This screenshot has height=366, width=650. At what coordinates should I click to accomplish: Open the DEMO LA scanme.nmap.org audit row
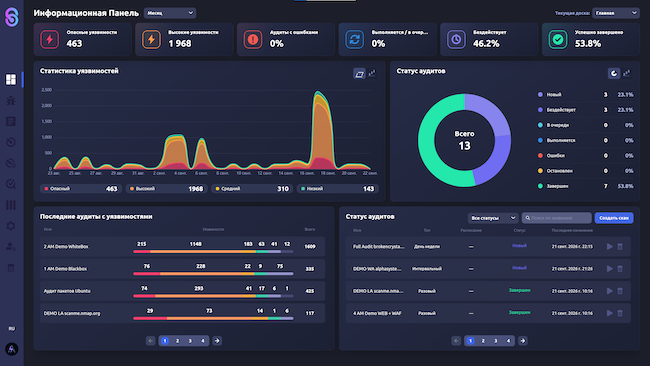click(x=182, y=313)
